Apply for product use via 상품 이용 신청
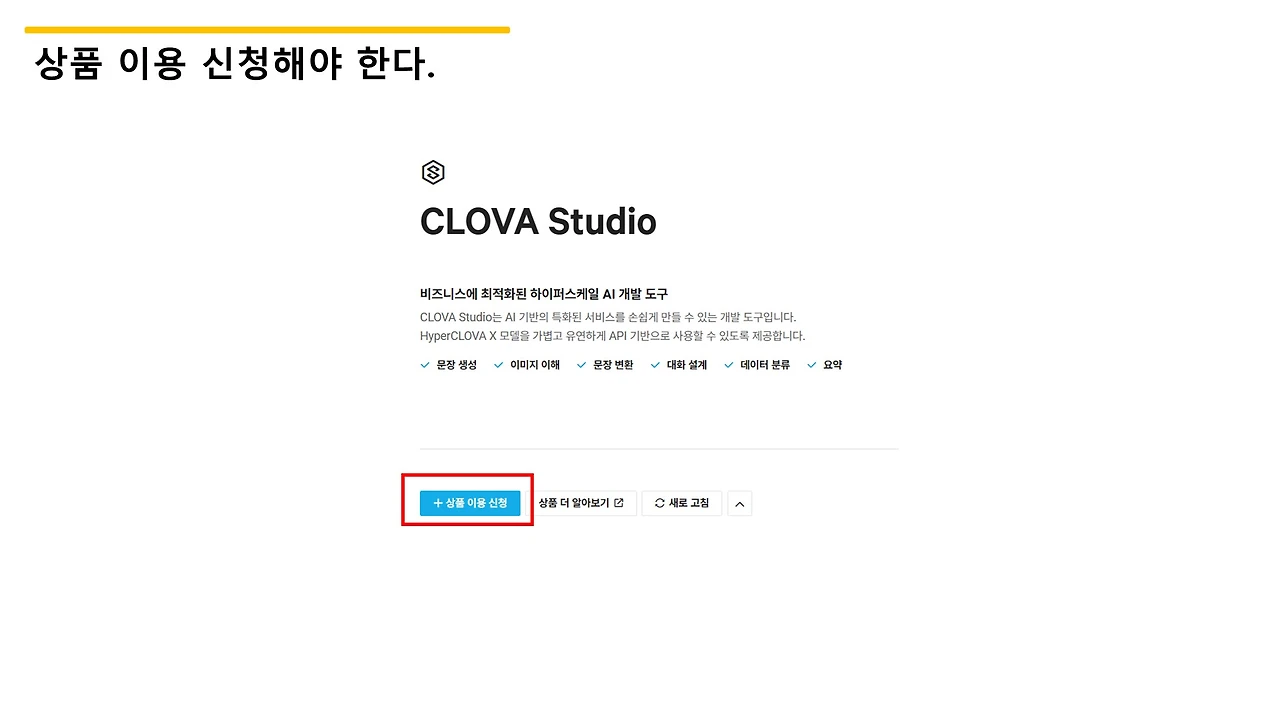1280x720 pixels. (x=470, y=503)
